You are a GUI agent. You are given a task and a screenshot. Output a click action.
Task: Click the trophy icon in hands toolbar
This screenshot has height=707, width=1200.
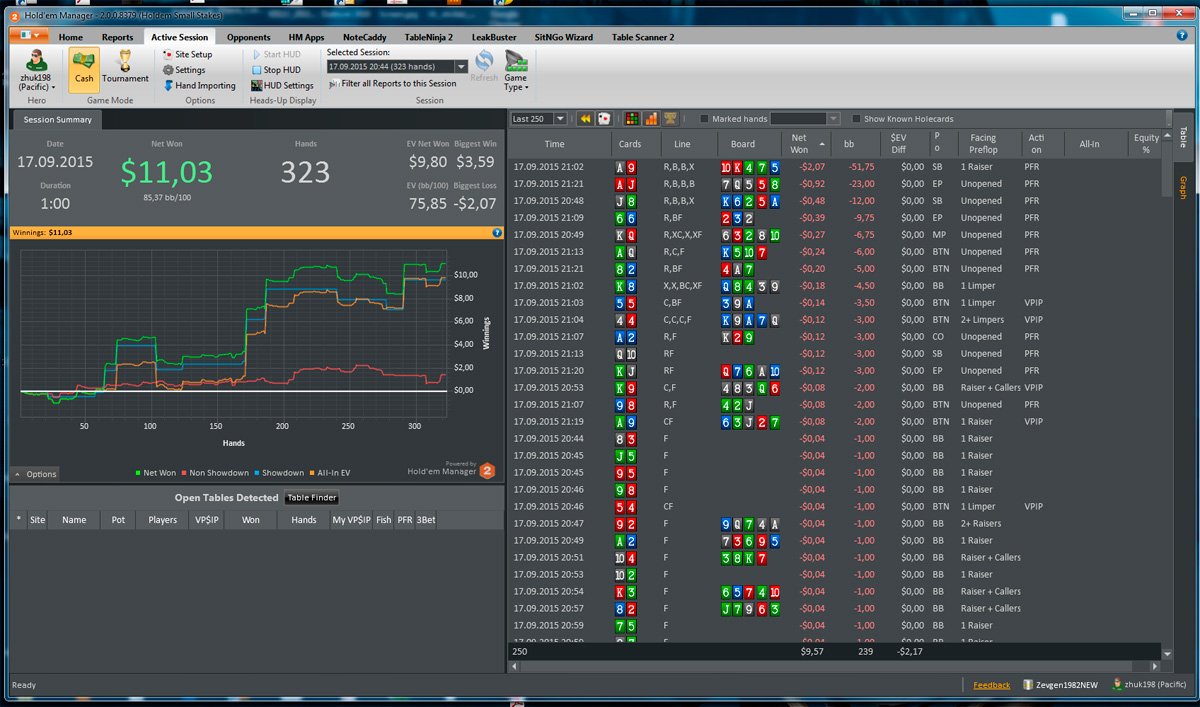point(670,118)
